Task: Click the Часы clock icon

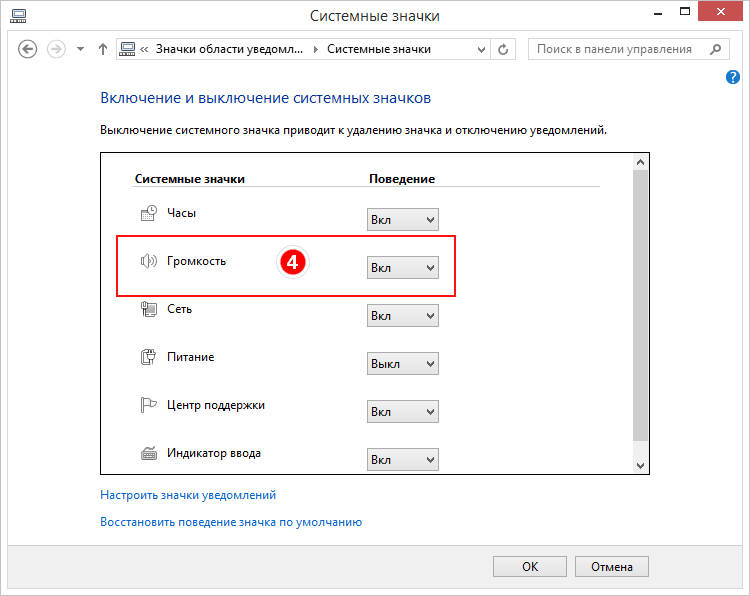Action: [x=149, y=213]
